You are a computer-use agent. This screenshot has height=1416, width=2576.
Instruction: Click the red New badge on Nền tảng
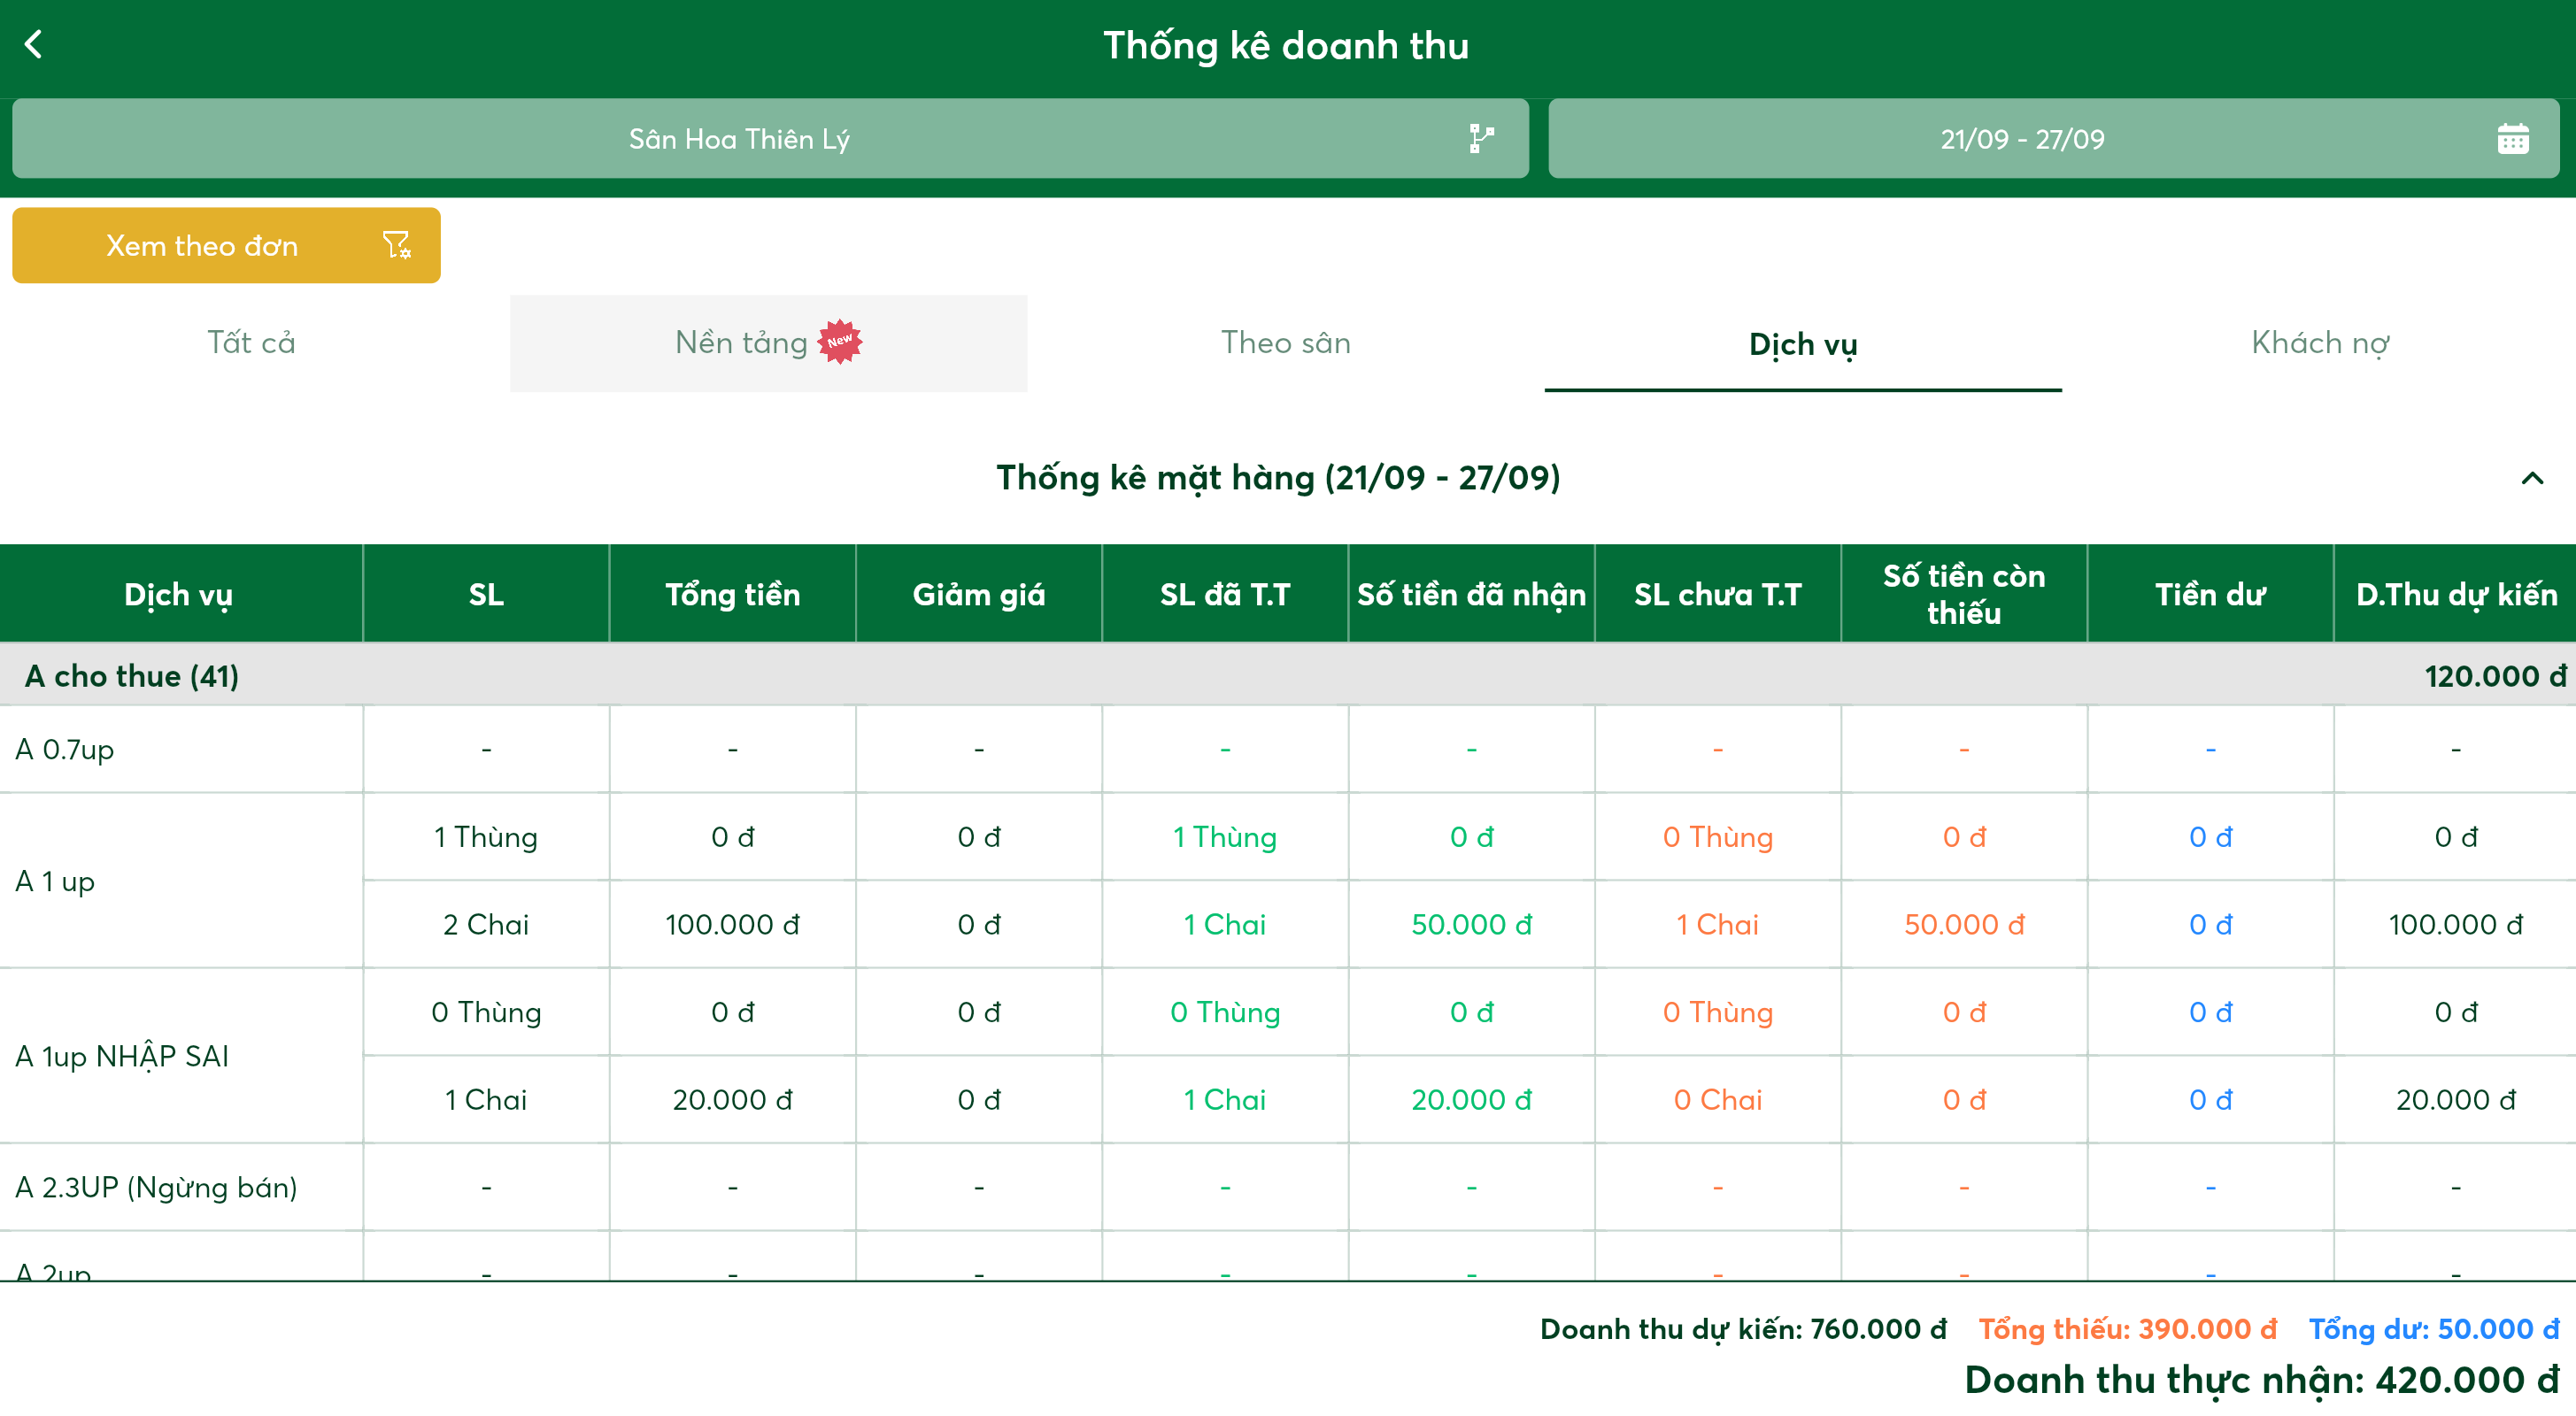[840, 341]
